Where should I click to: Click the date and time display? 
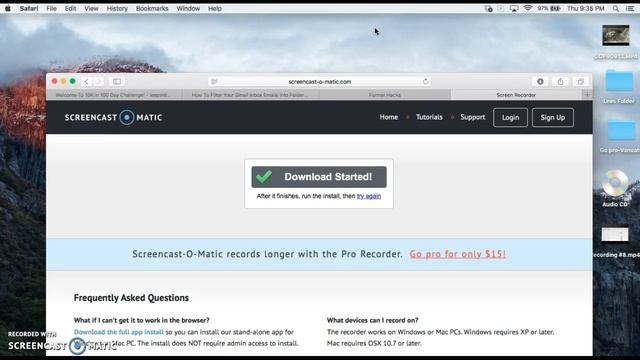[x=585, y=9]
